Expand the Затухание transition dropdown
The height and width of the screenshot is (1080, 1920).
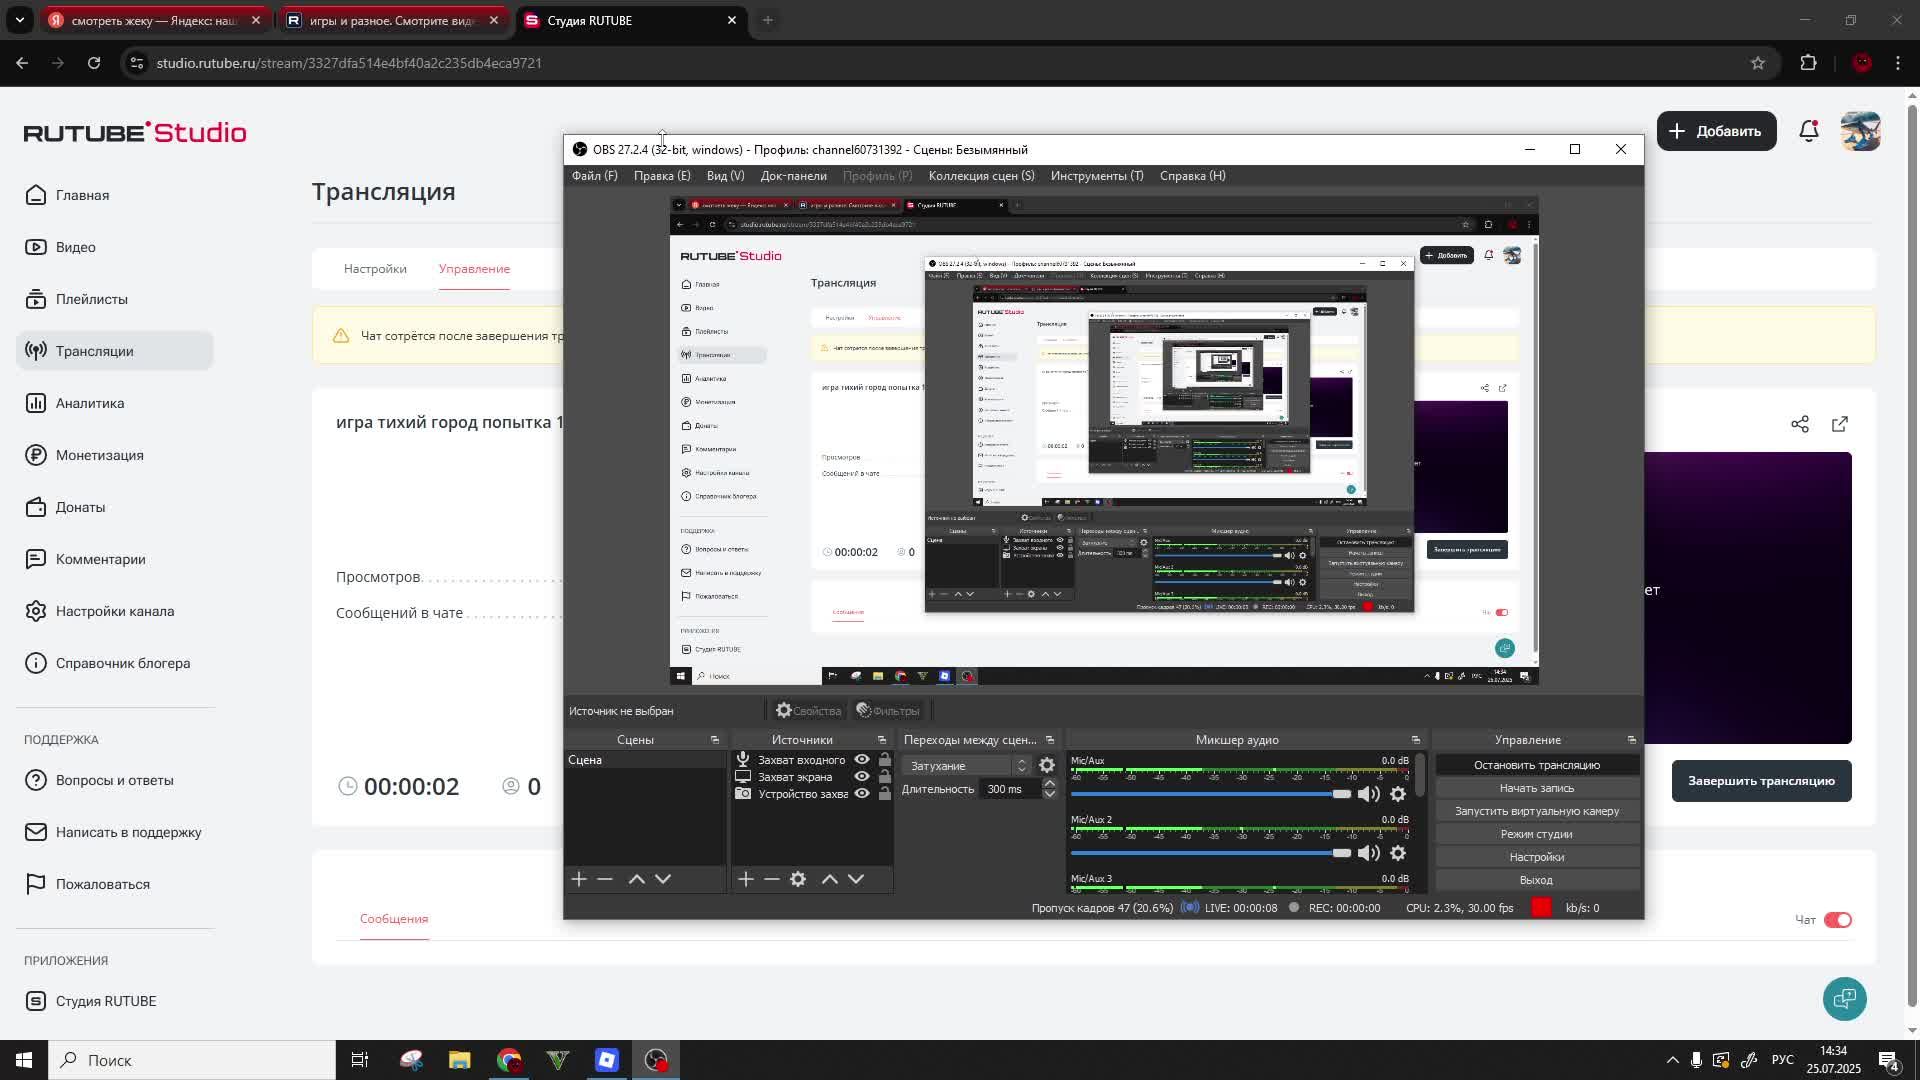[x=1021, y=766]
